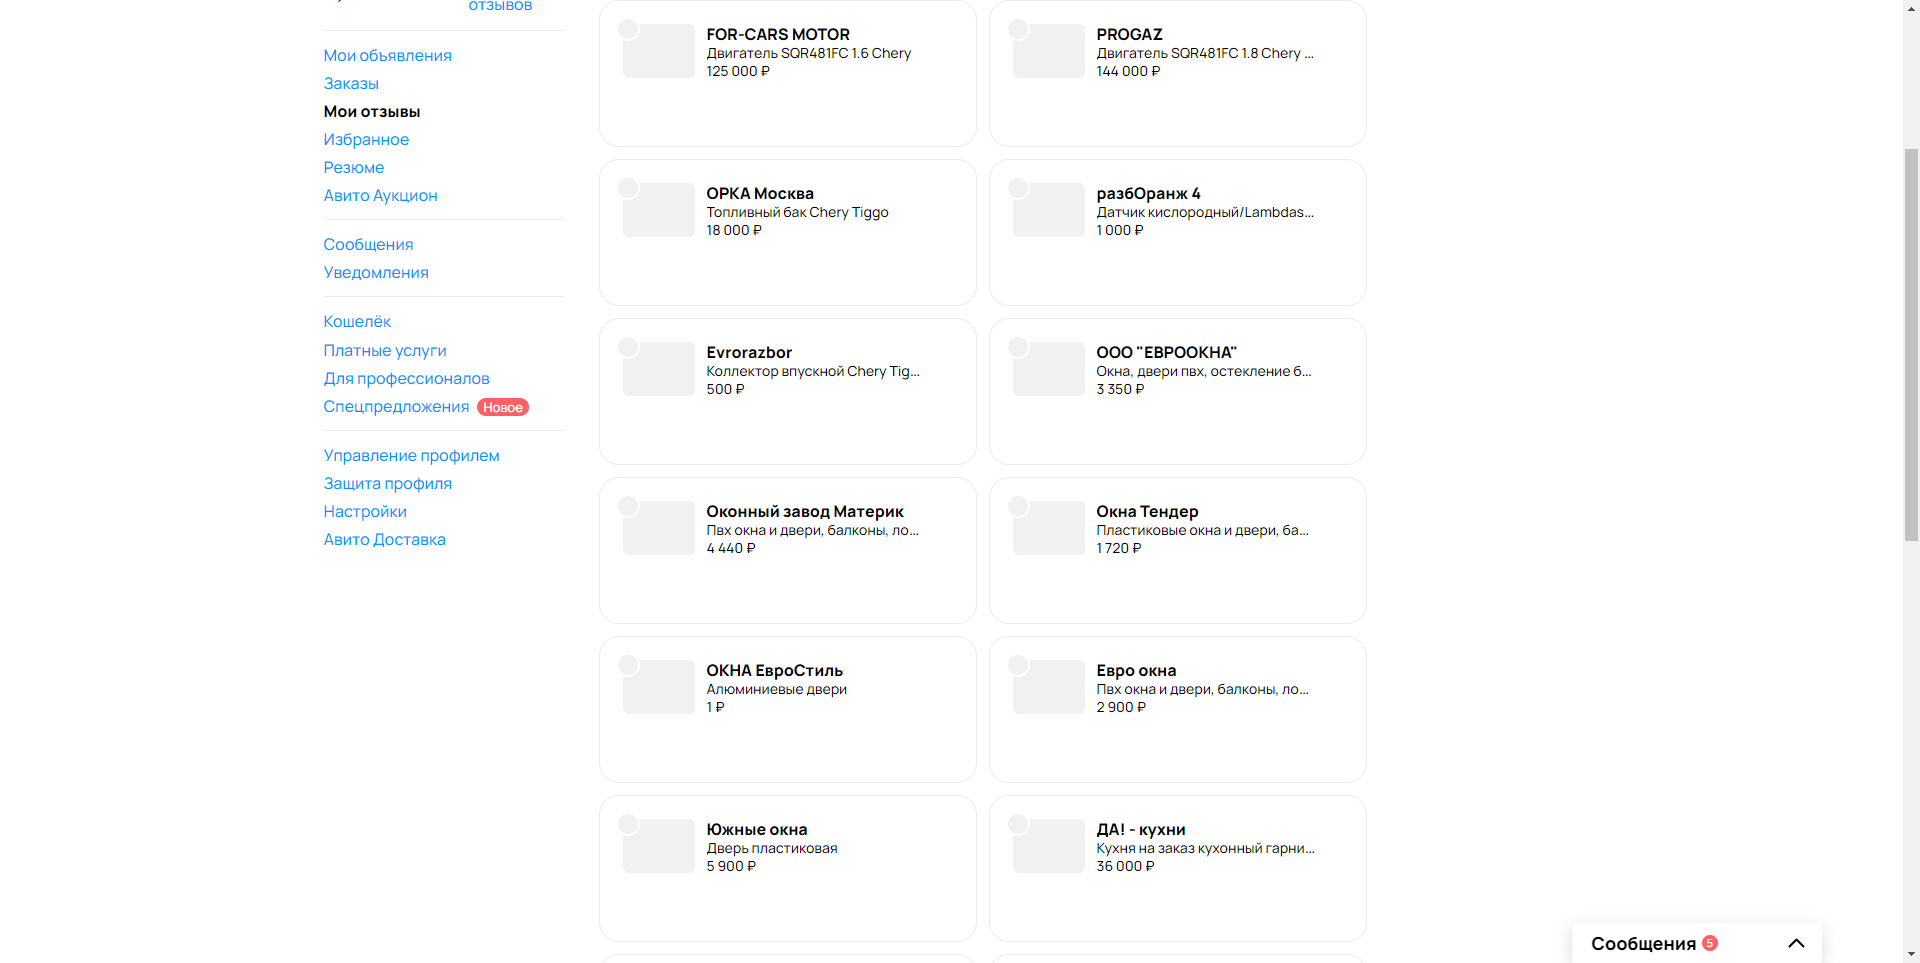Click ОКНА ЕвроСтиль seller avatar circle
1920x963 pixels.
pyautogui.click(x=628, y=665)
